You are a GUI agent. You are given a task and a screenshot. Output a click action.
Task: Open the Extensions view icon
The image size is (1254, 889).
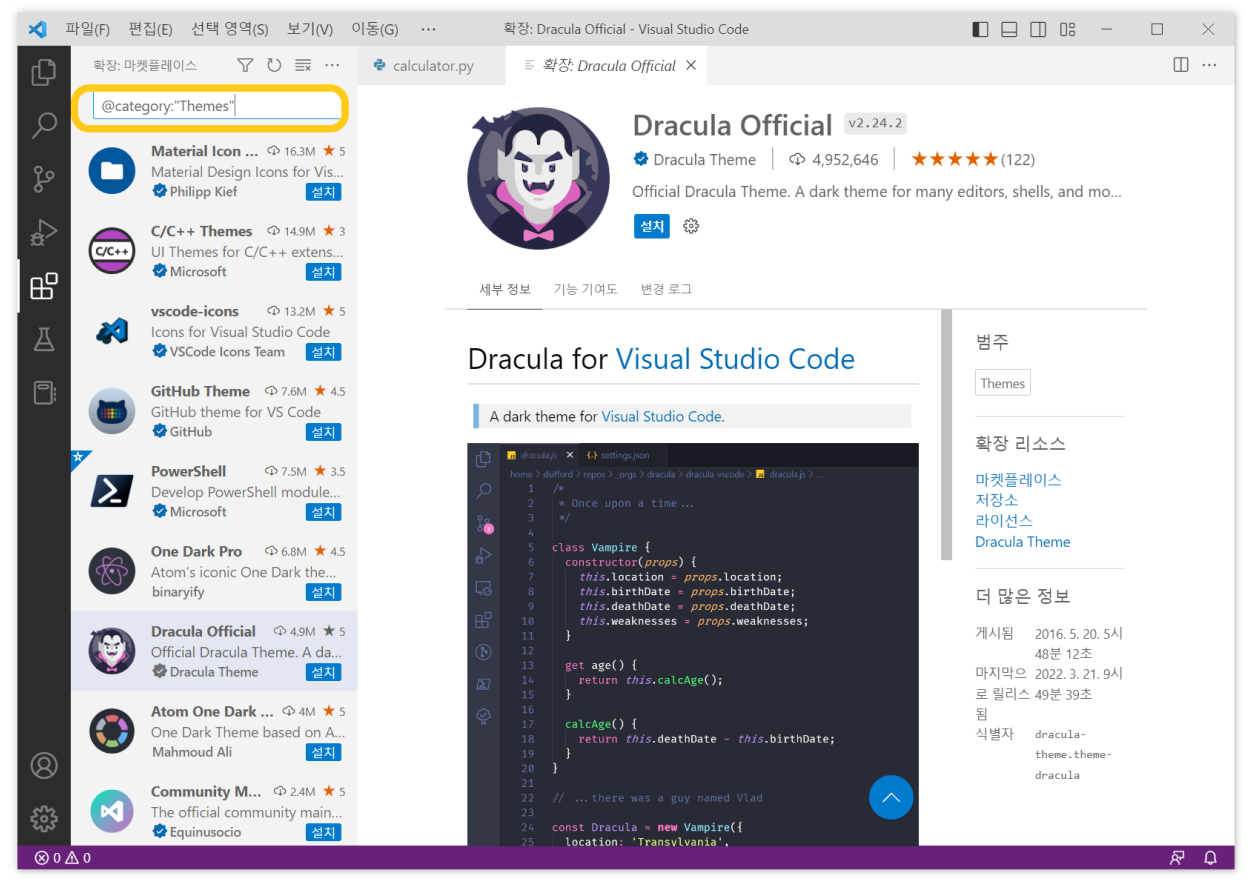tap(44, 287)
